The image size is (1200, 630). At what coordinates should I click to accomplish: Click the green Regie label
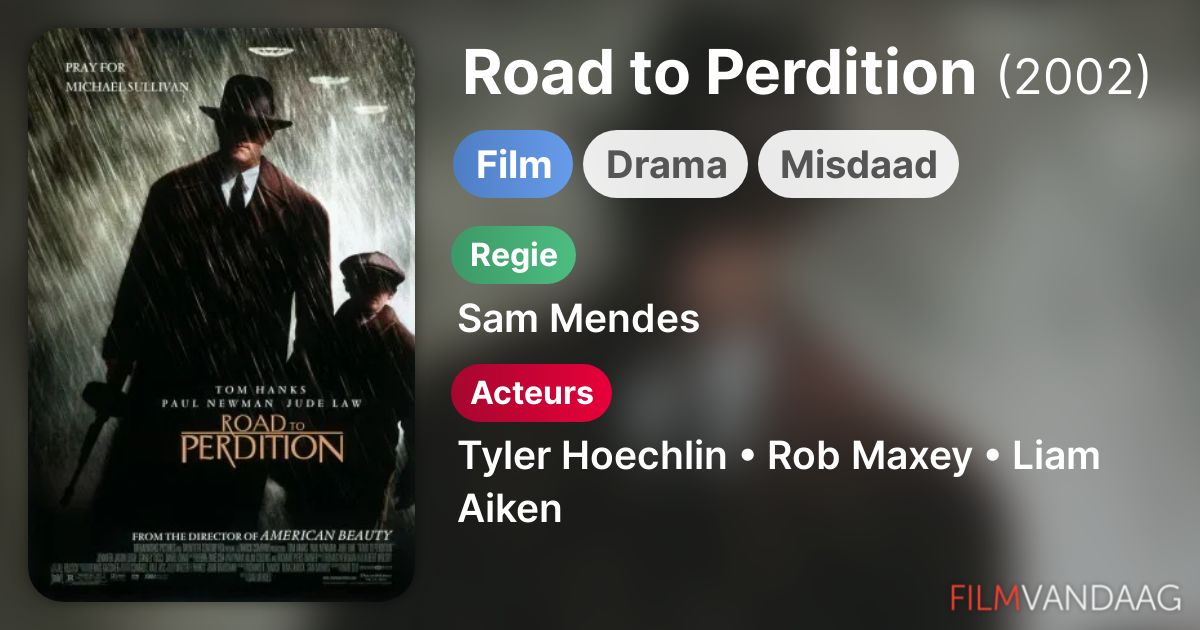point(514,255)
